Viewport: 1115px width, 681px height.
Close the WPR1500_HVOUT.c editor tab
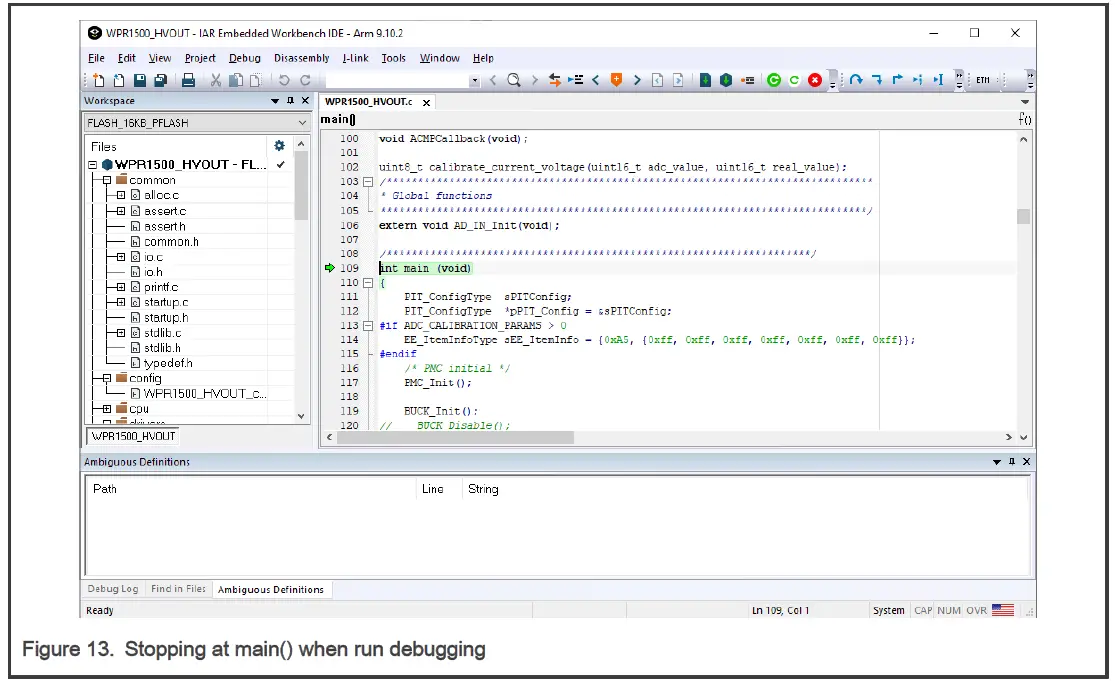coord(426,102)
